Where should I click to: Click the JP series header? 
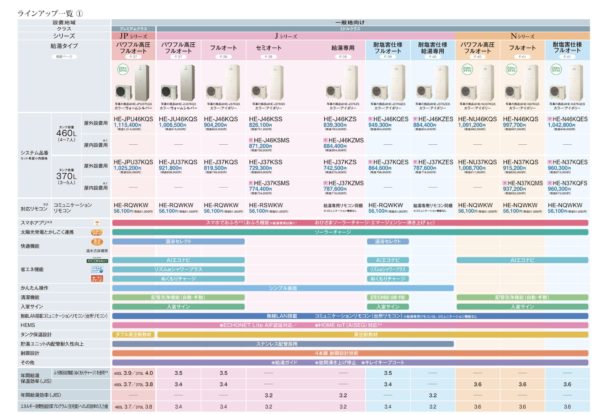click(133, 36)
